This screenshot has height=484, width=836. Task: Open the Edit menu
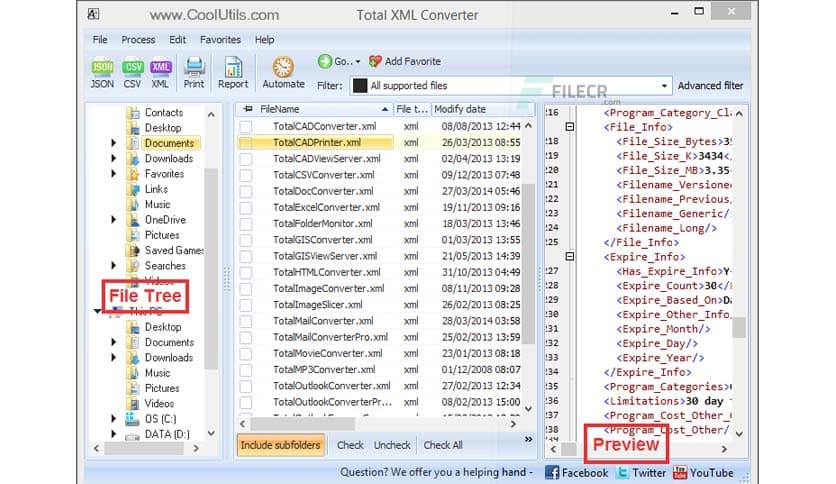(178, 40)
